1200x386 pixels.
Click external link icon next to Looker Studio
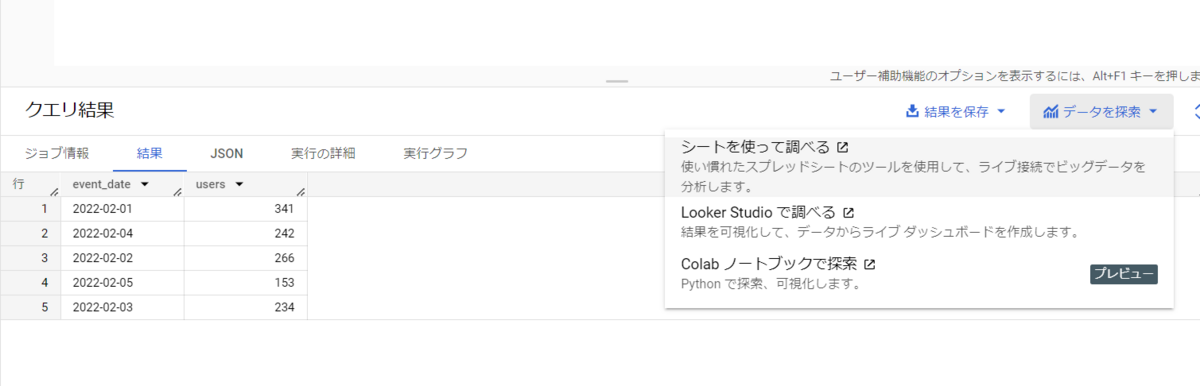[848, 212]
